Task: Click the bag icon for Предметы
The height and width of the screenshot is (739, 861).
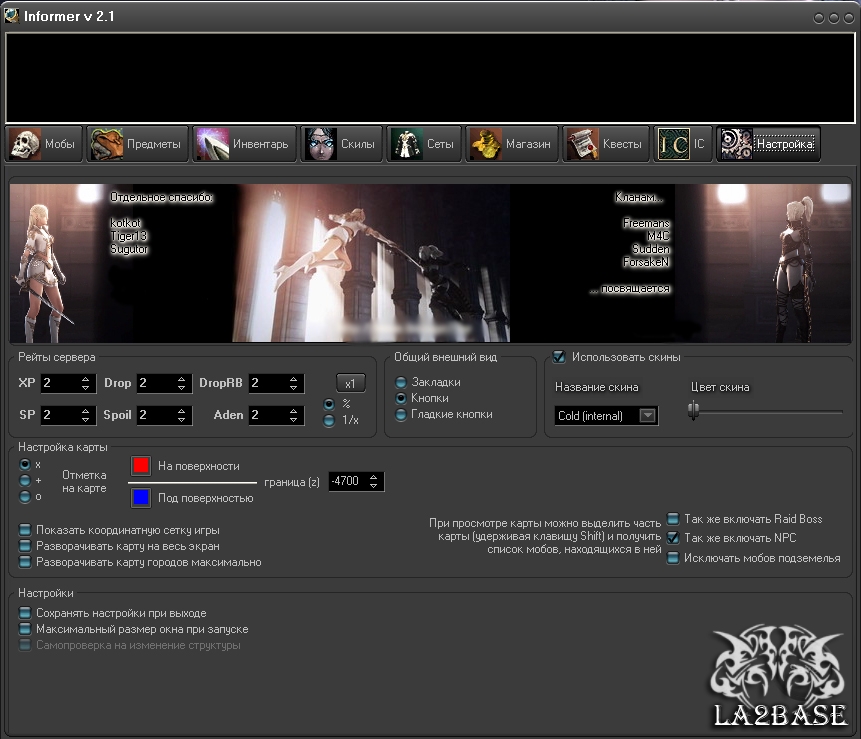Action: pos(107,144)
